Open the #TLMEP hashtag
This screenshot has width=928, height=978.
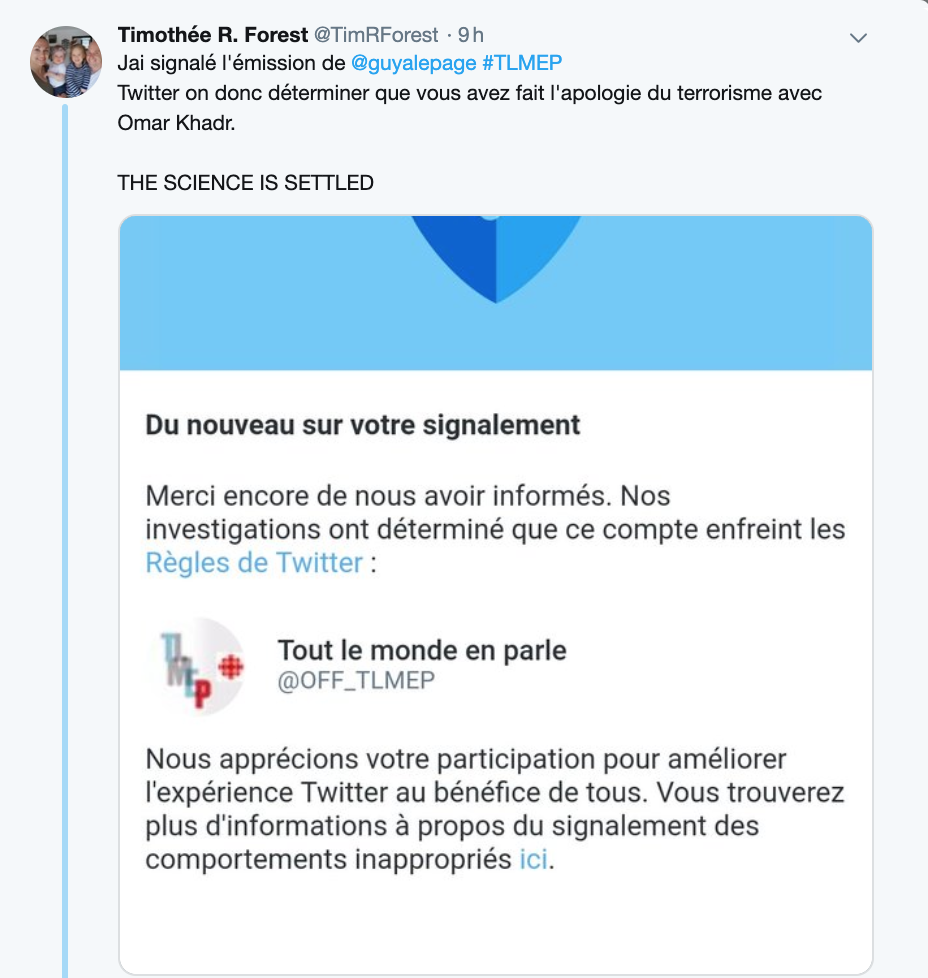click(522, 63)
